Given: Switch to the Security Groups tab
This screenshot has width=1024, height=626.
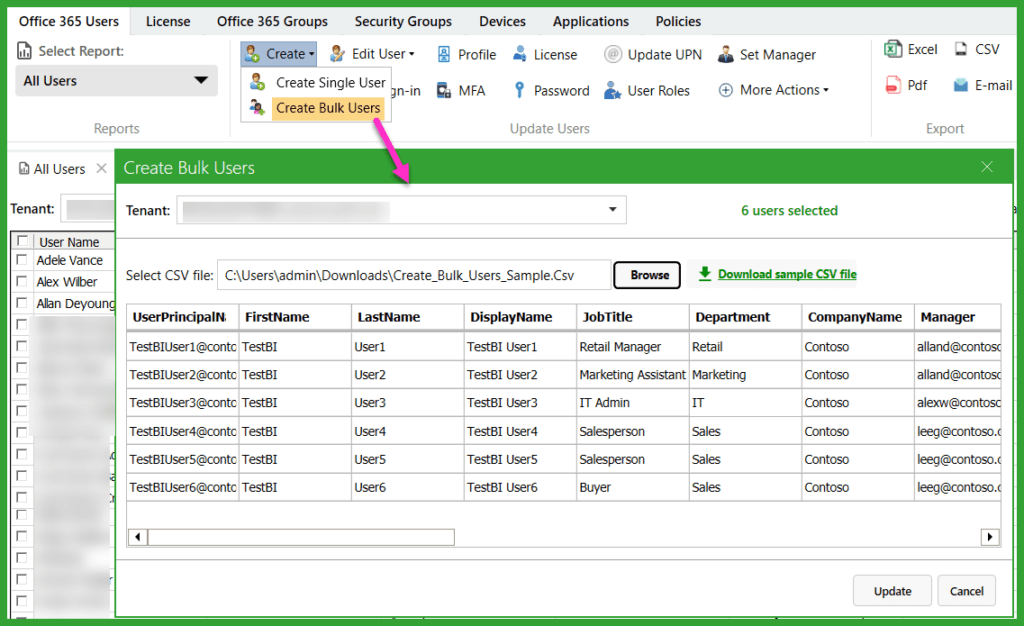Looking at the screenshot, I should click(403, 22).
